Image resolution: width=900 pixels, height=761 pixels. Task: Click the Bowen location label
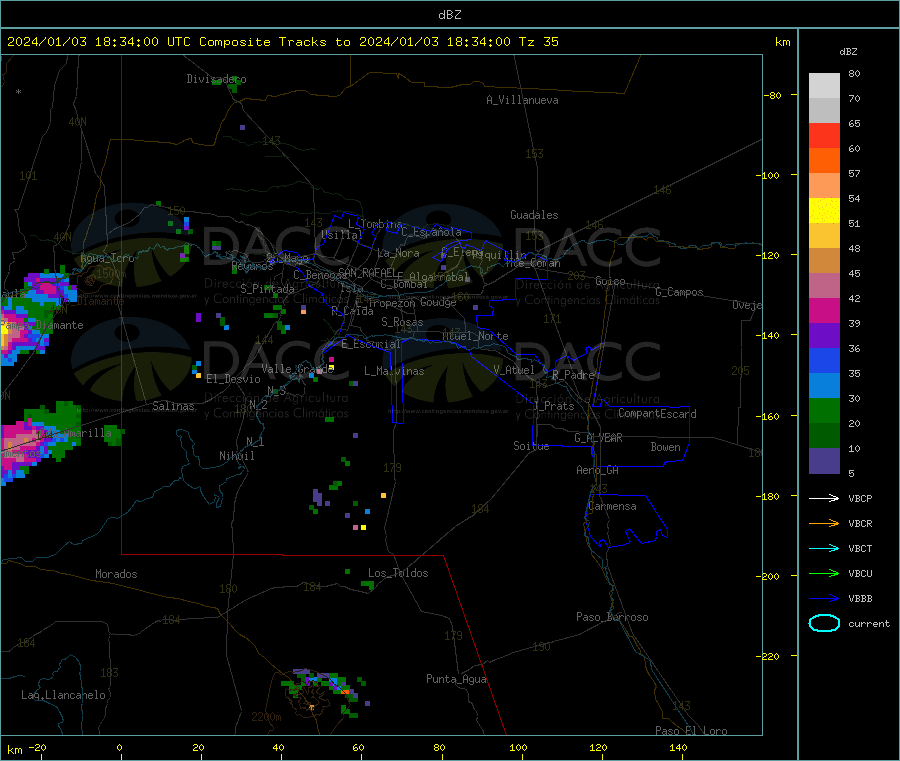click(x=665, y=446)
